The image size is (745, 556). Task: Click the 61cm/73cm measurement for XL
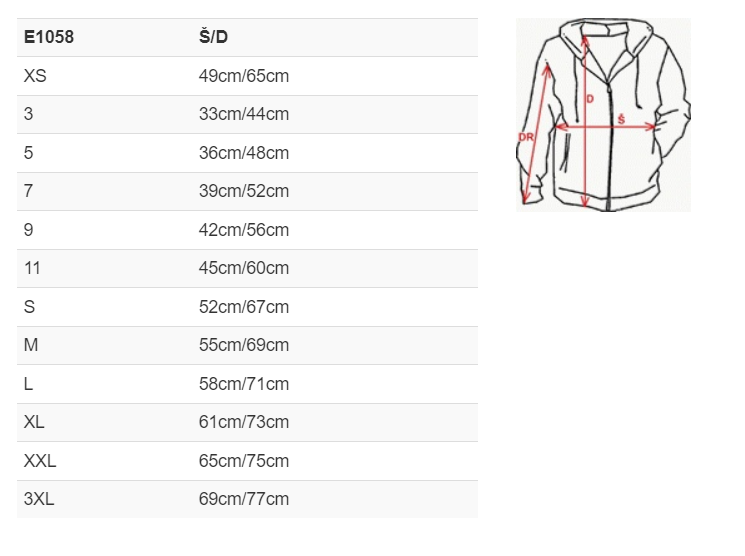244,422
